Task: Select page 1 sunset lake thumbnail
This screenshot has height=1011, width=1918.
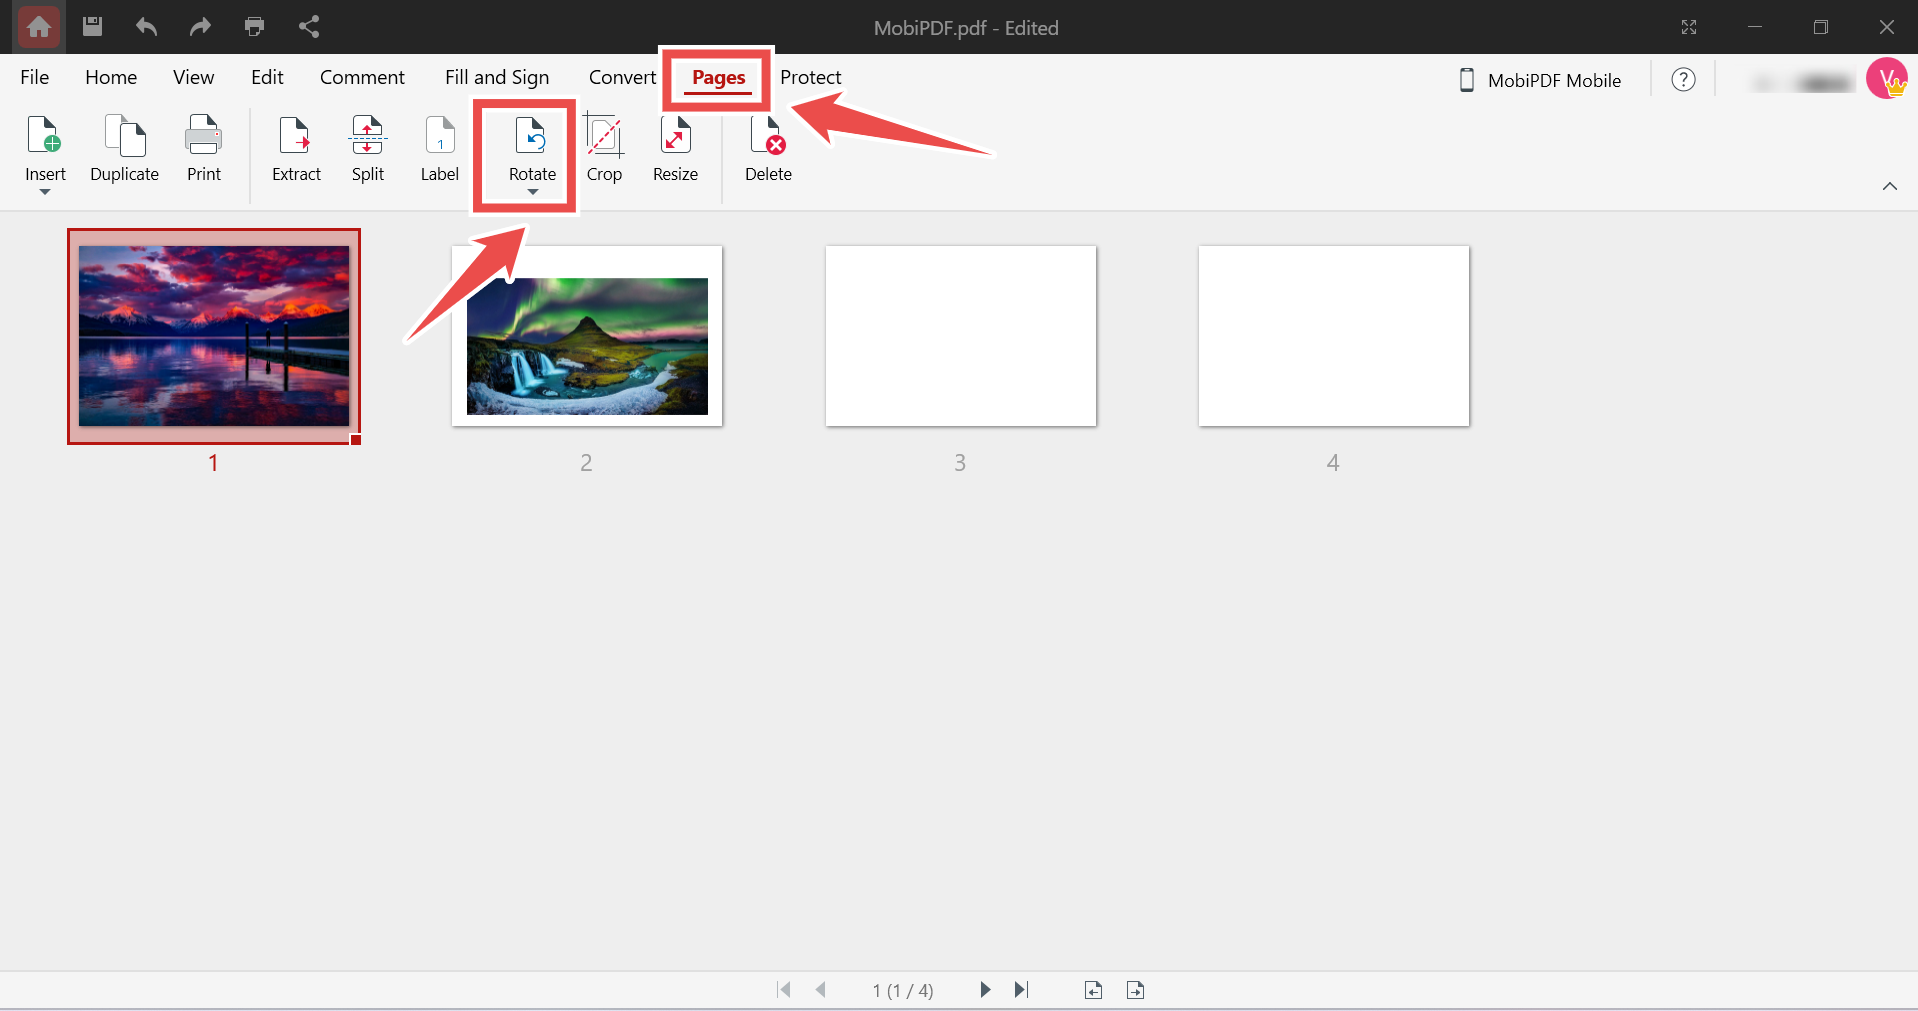Action: 214,336
